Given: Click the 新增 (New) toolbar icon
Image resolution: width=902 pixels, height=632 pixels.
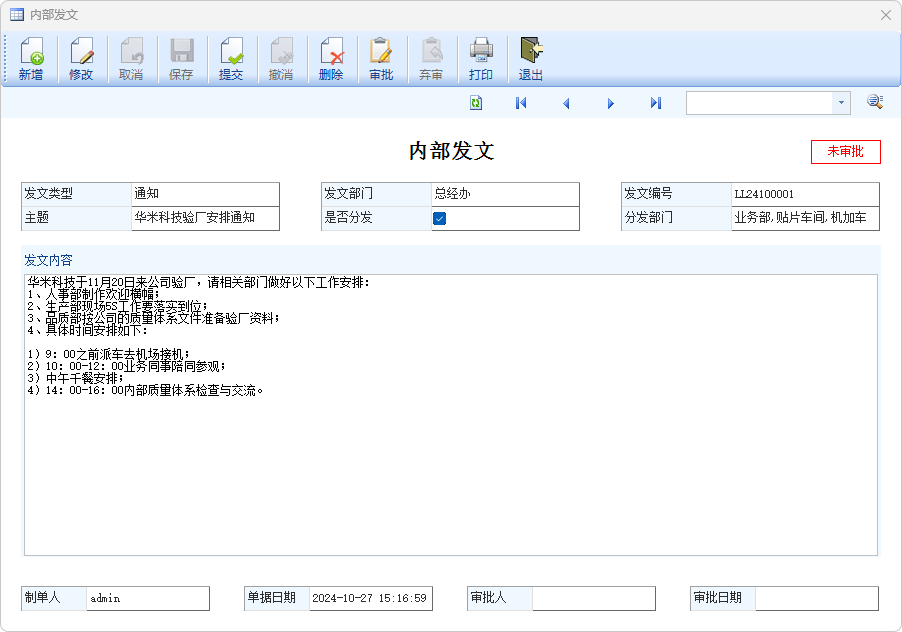Looking at the screenshot, I should coord(31,59).
